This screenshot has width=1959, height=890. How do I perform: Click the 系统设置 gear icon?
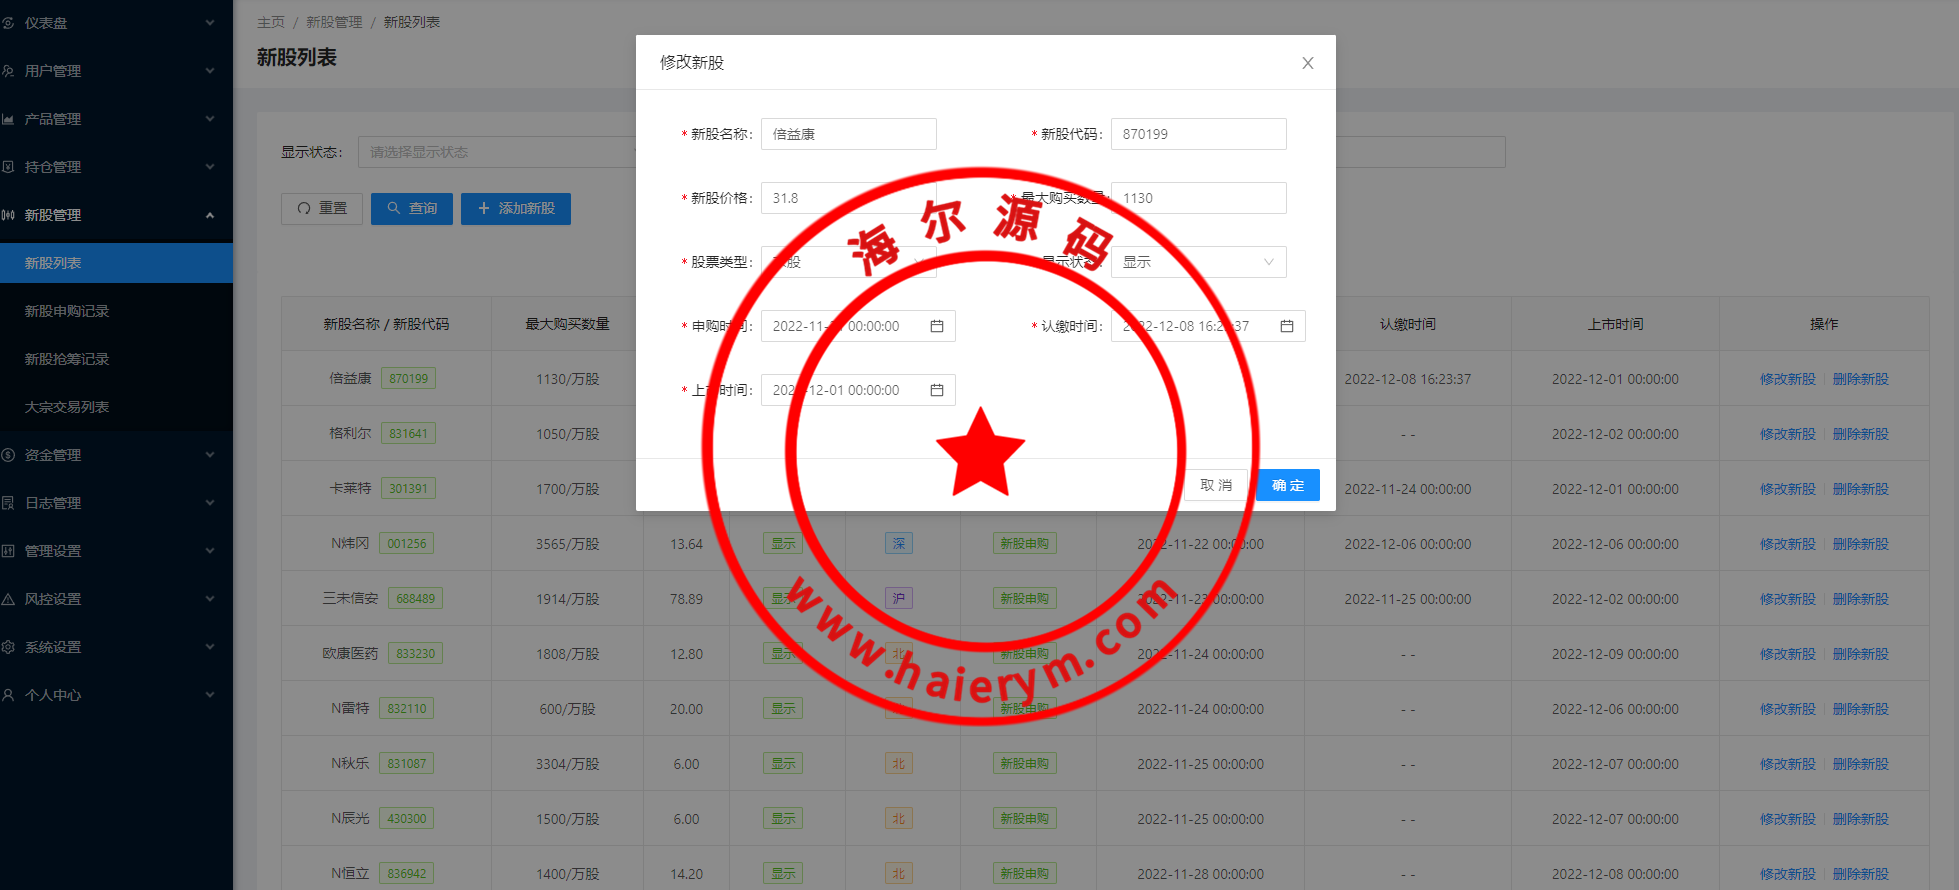pyautogui.click(x=8, y=647)
